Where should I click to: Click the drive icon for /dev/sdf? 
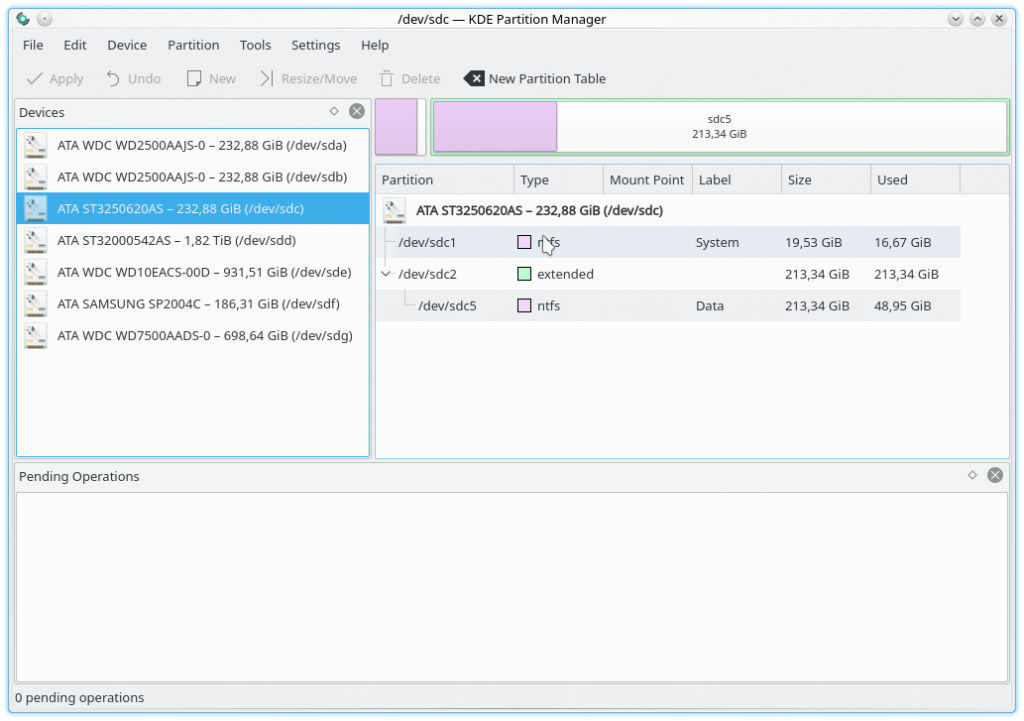click(35, 304)
